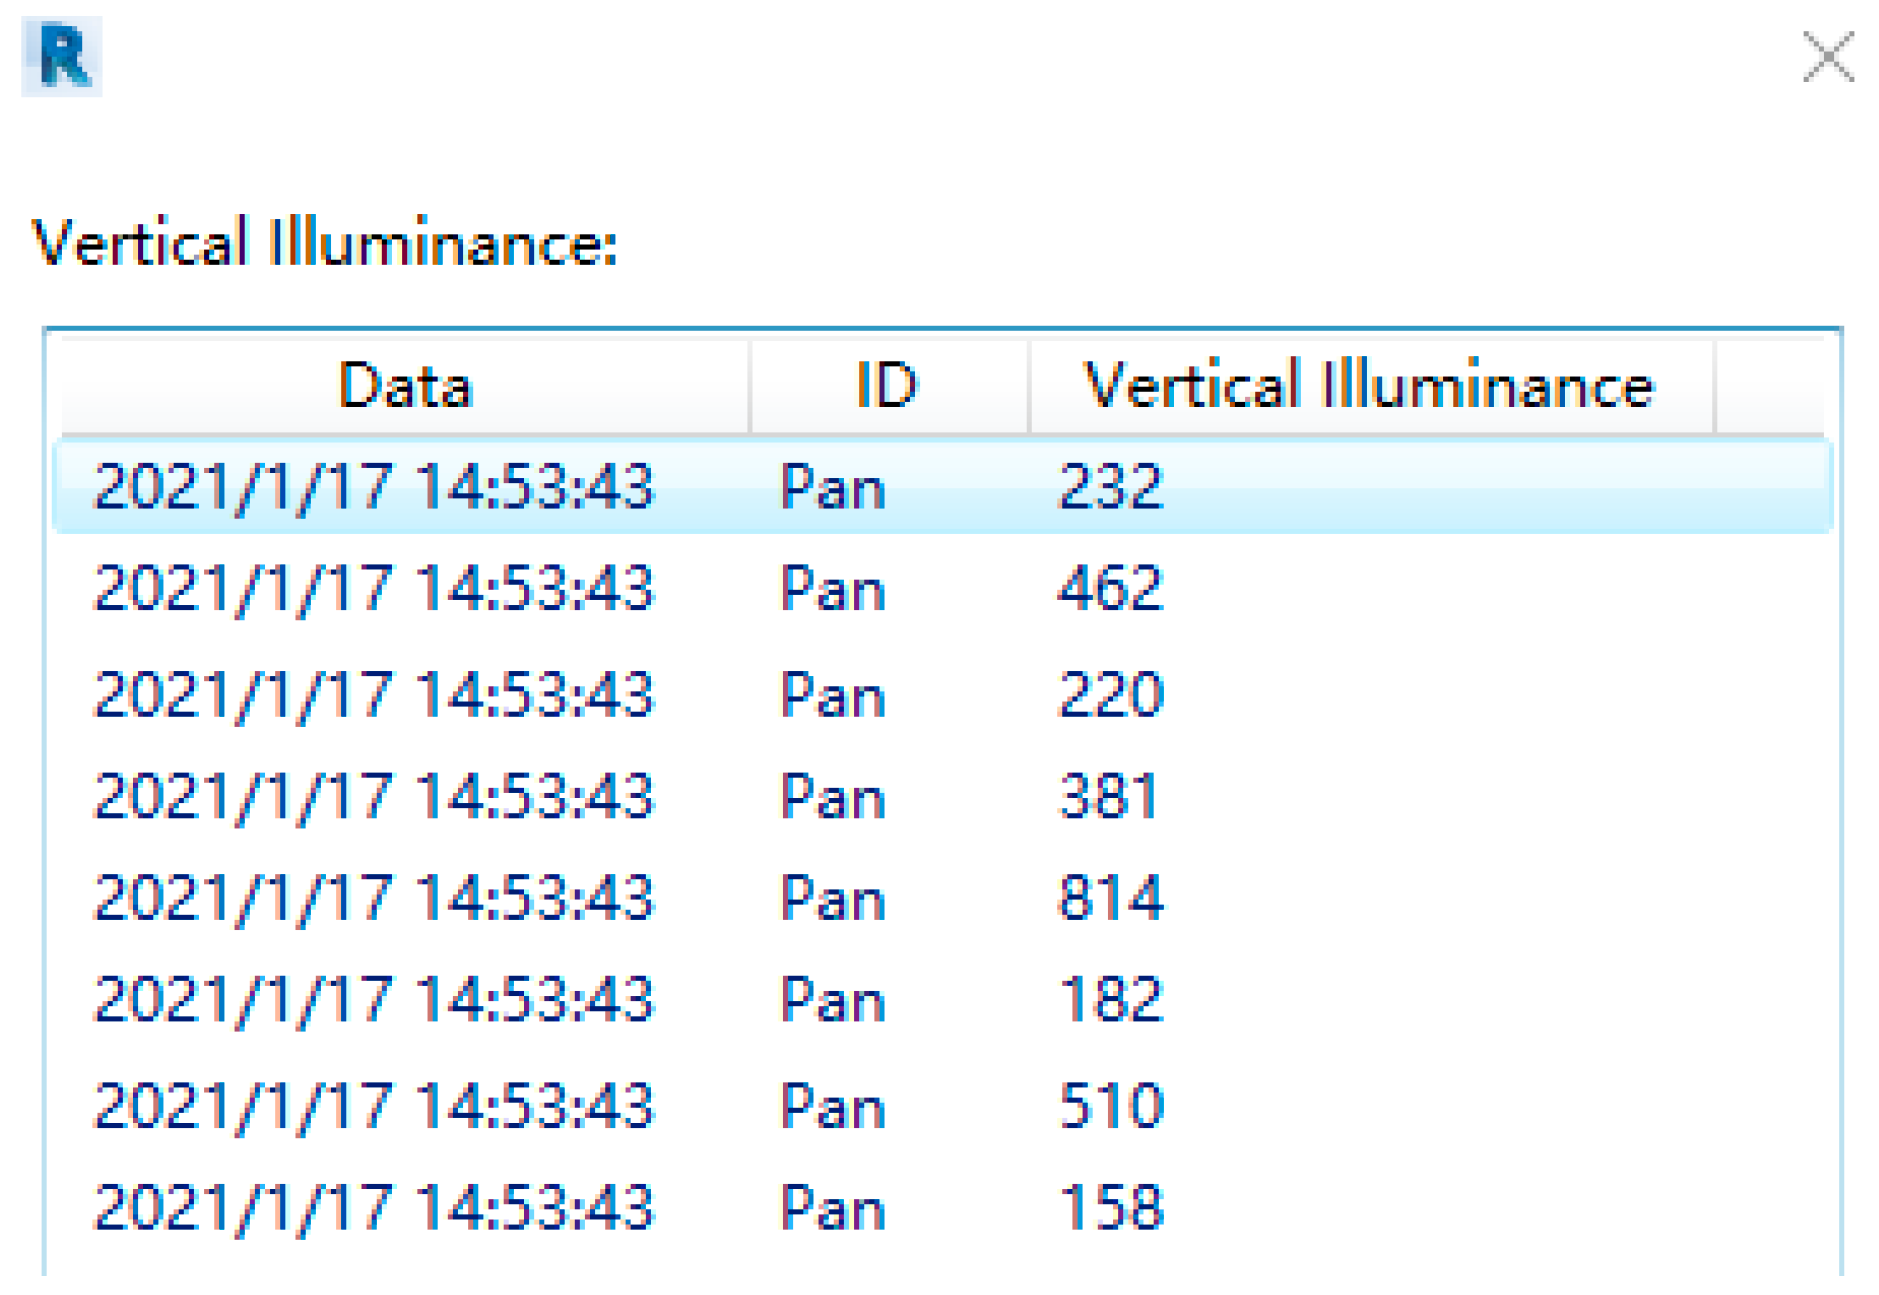1879x1295 pixels.
Task: Select the row with illuminance value 462
Action: (1111, 588)
